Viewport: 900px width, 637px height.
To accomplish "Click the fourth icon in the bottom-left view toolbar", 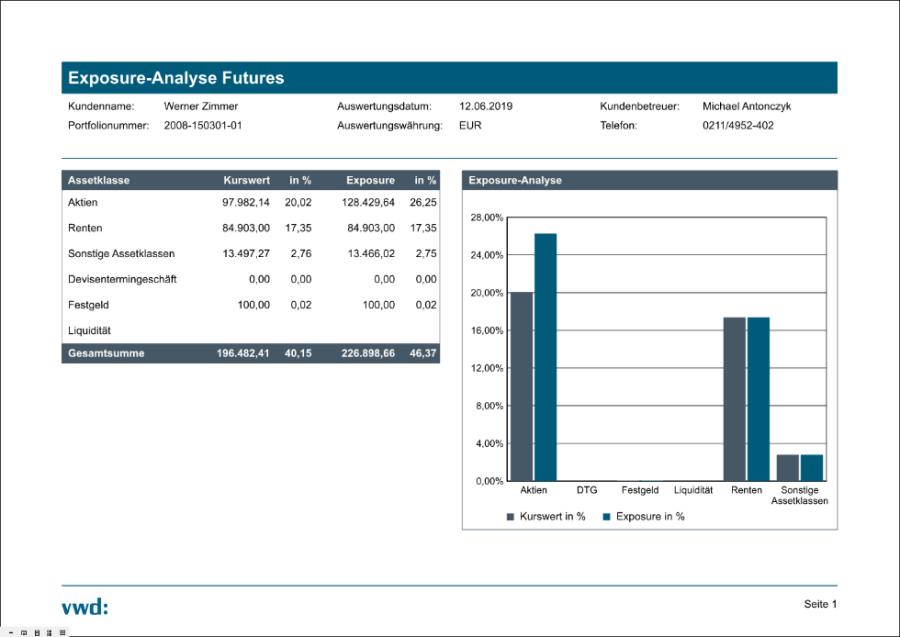I will (x=49, y=632).
